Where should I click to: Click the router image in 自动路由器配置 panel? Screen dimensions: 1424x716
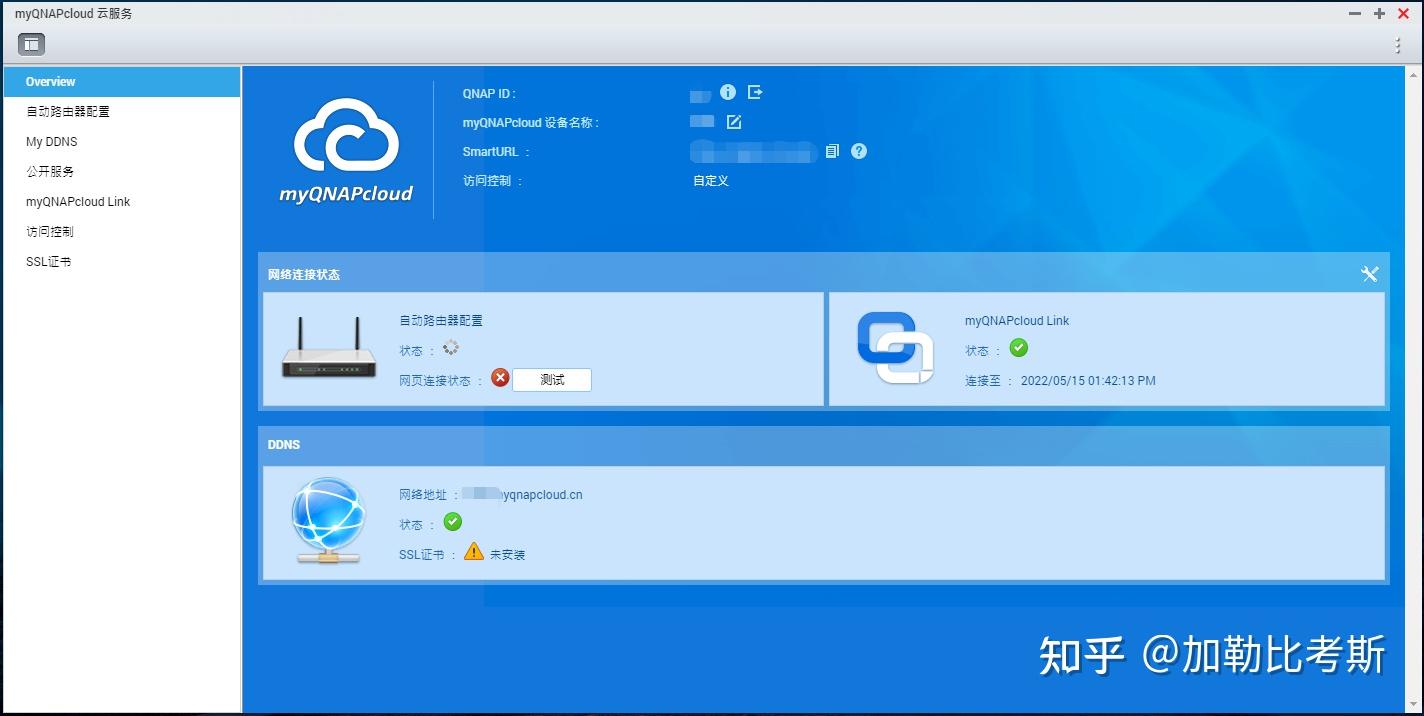coord(328,349)
